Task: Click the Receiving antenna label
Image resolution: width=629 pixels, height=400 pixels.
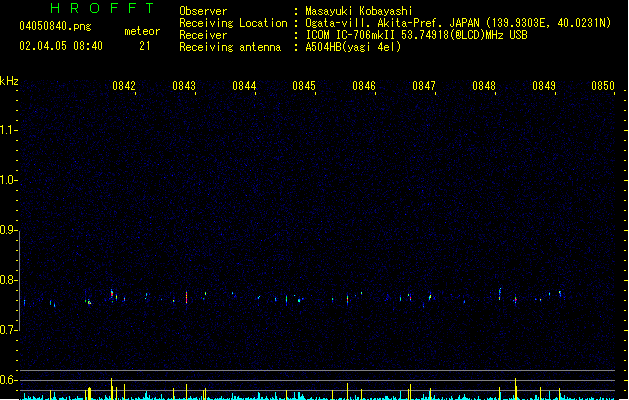Action: [230, 47]
